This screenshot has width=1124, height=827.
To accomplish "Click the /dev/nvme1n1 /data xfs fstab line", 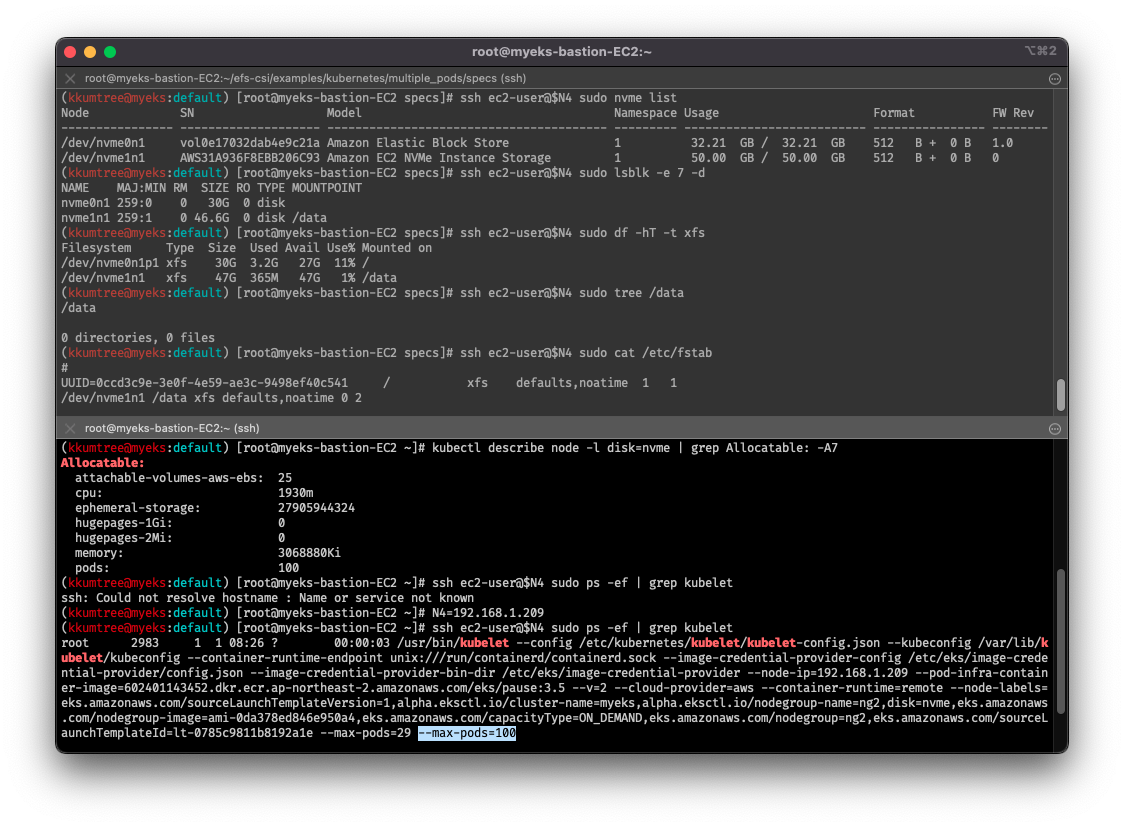I will pos(211,398).
